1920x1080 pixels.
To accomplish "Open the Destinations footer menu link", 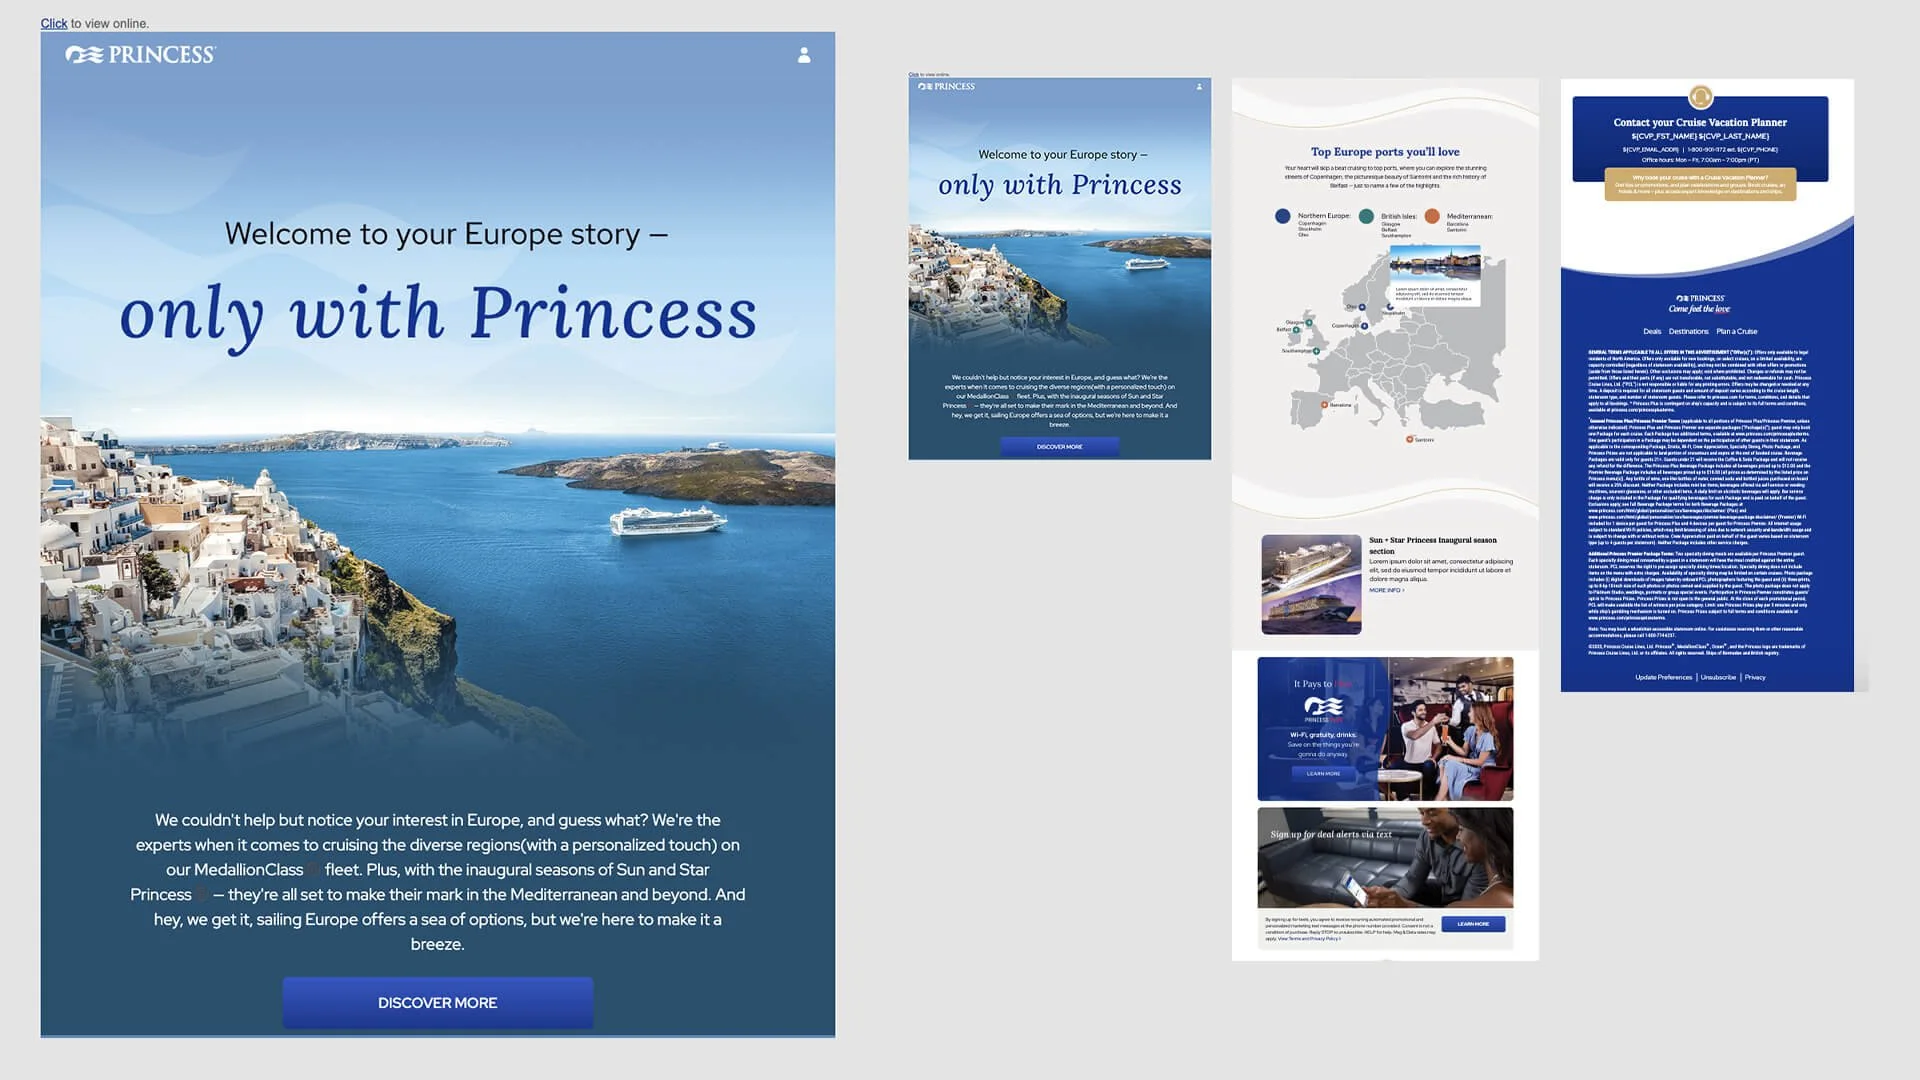I will pyautogui.click(x=1688, y=331).
